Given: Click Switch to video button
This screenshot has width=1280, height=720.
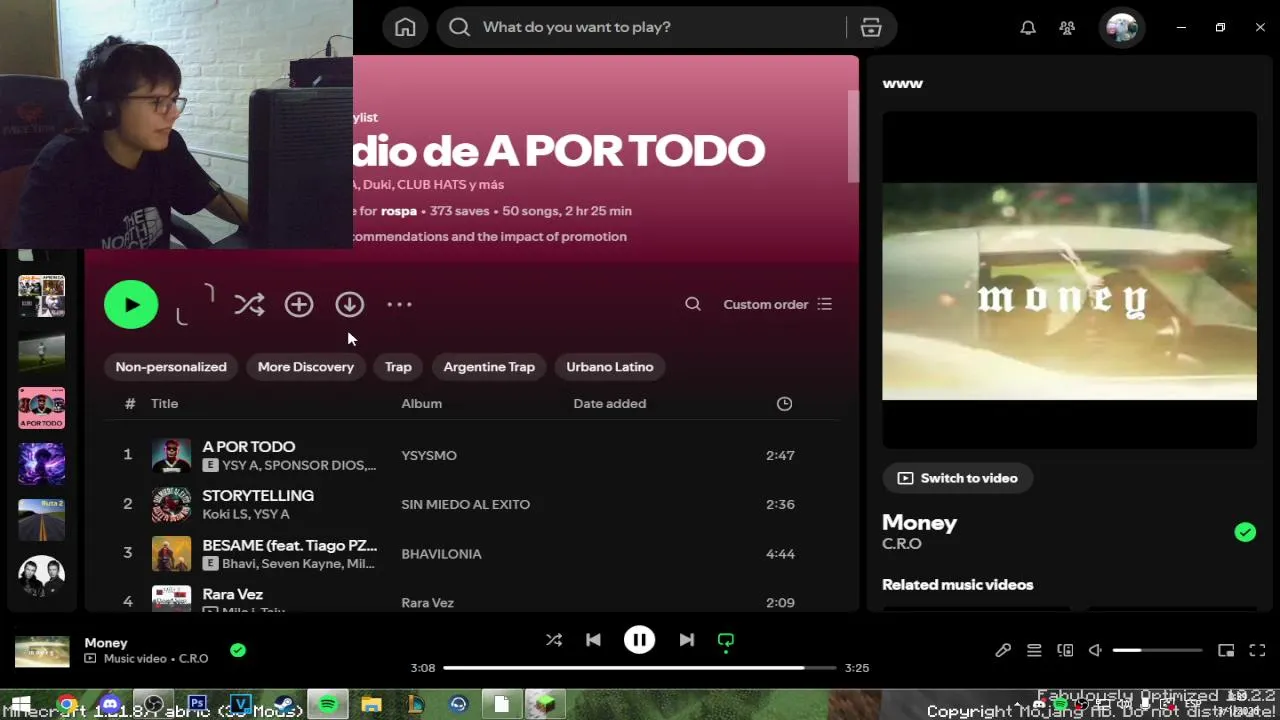Looking at the screenshot, I should [958, 478].
